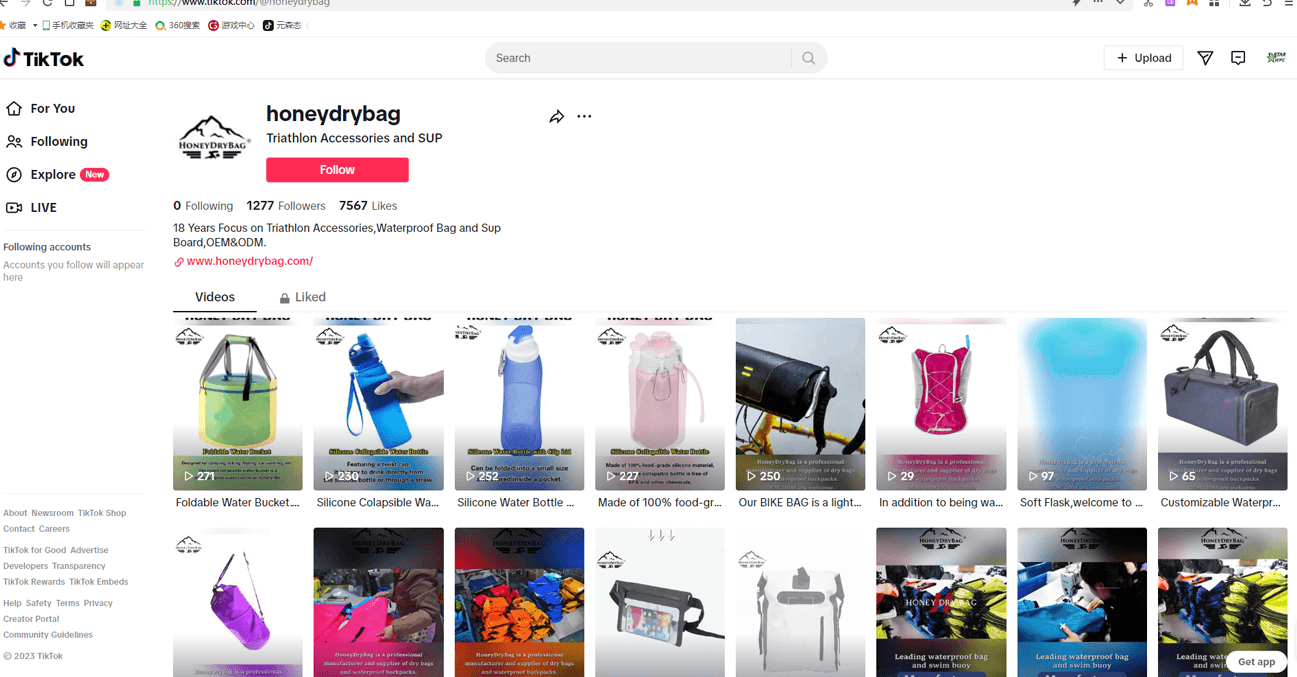Open the profile avatar menu
The width and height of the screenshot is (1297, 677).
point(1276,58)
